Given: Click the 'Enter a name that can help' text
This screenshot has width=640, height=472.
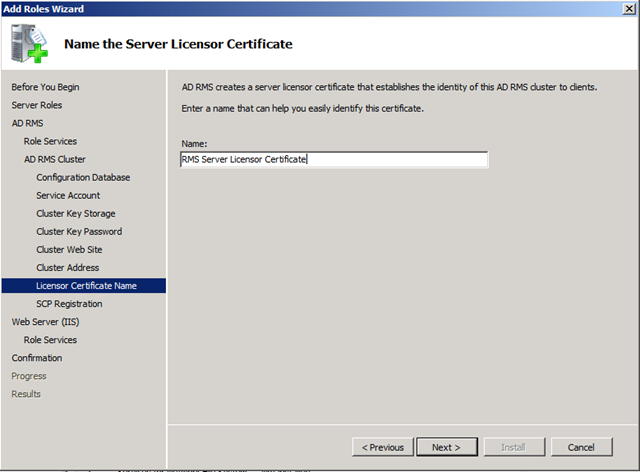Looking at the screenshot, I should [303, 108].
